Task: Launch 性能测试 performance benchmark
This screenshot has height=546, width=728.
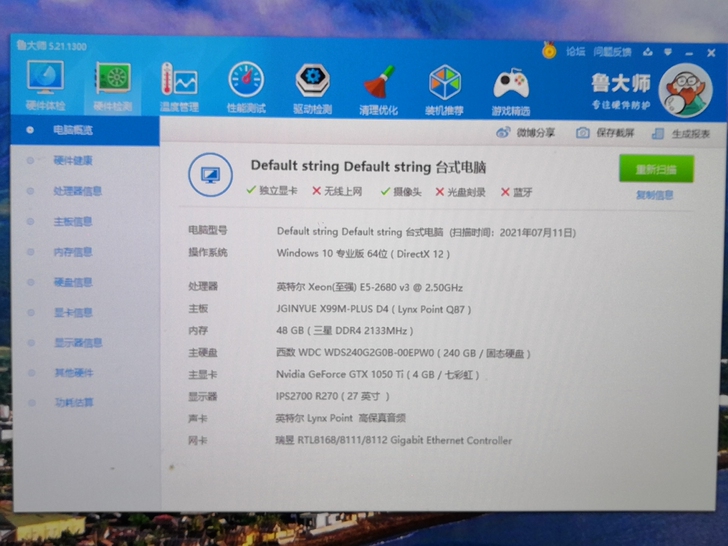Action: tap(245, 86)
